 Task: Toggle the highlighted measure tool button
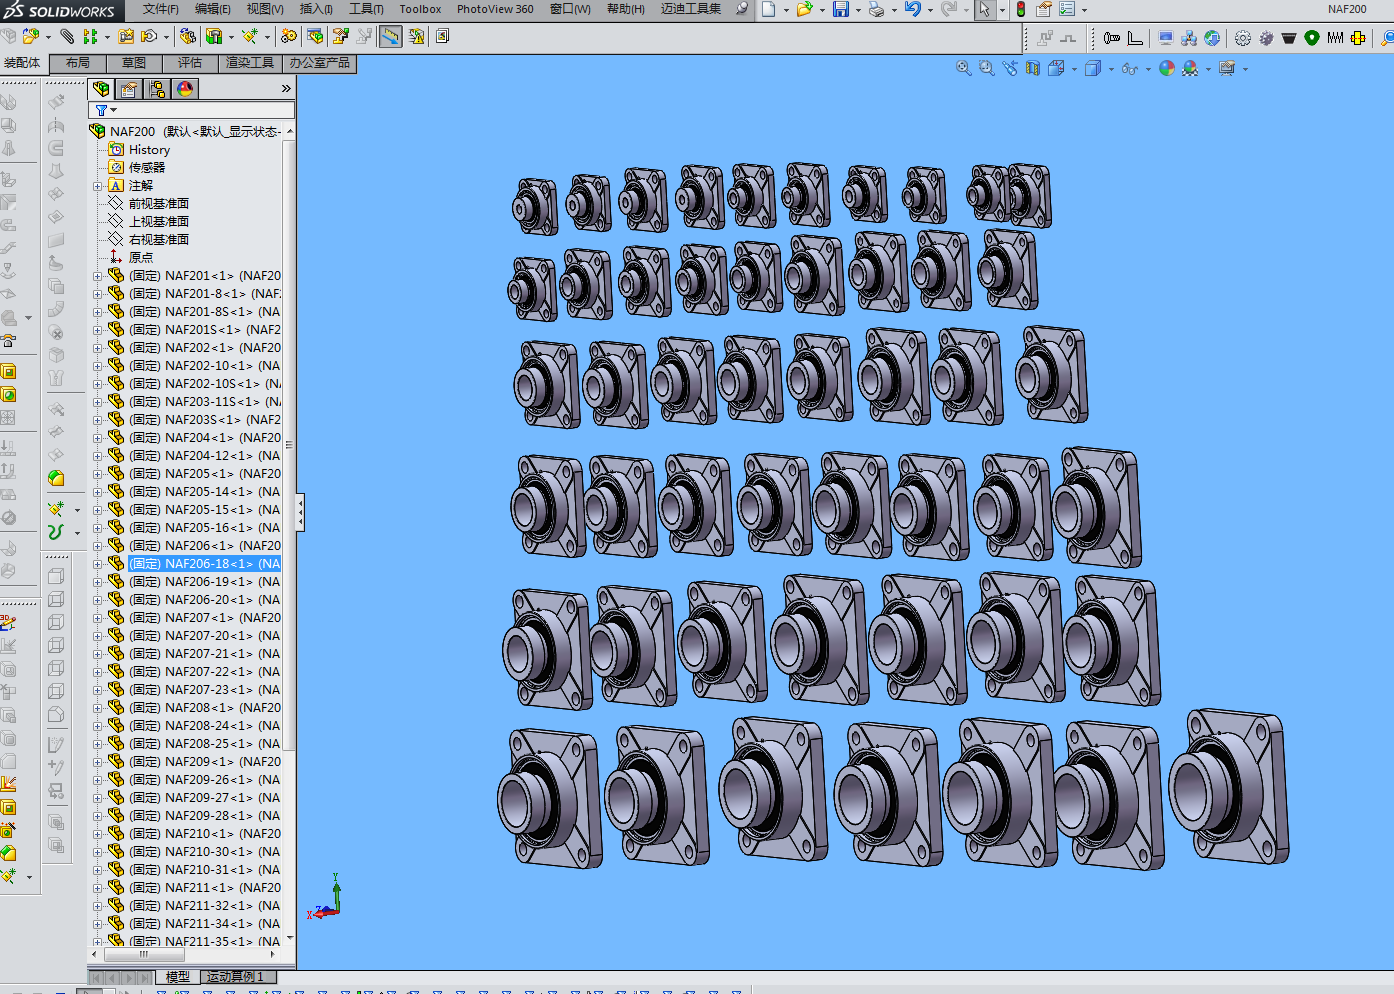390,37
